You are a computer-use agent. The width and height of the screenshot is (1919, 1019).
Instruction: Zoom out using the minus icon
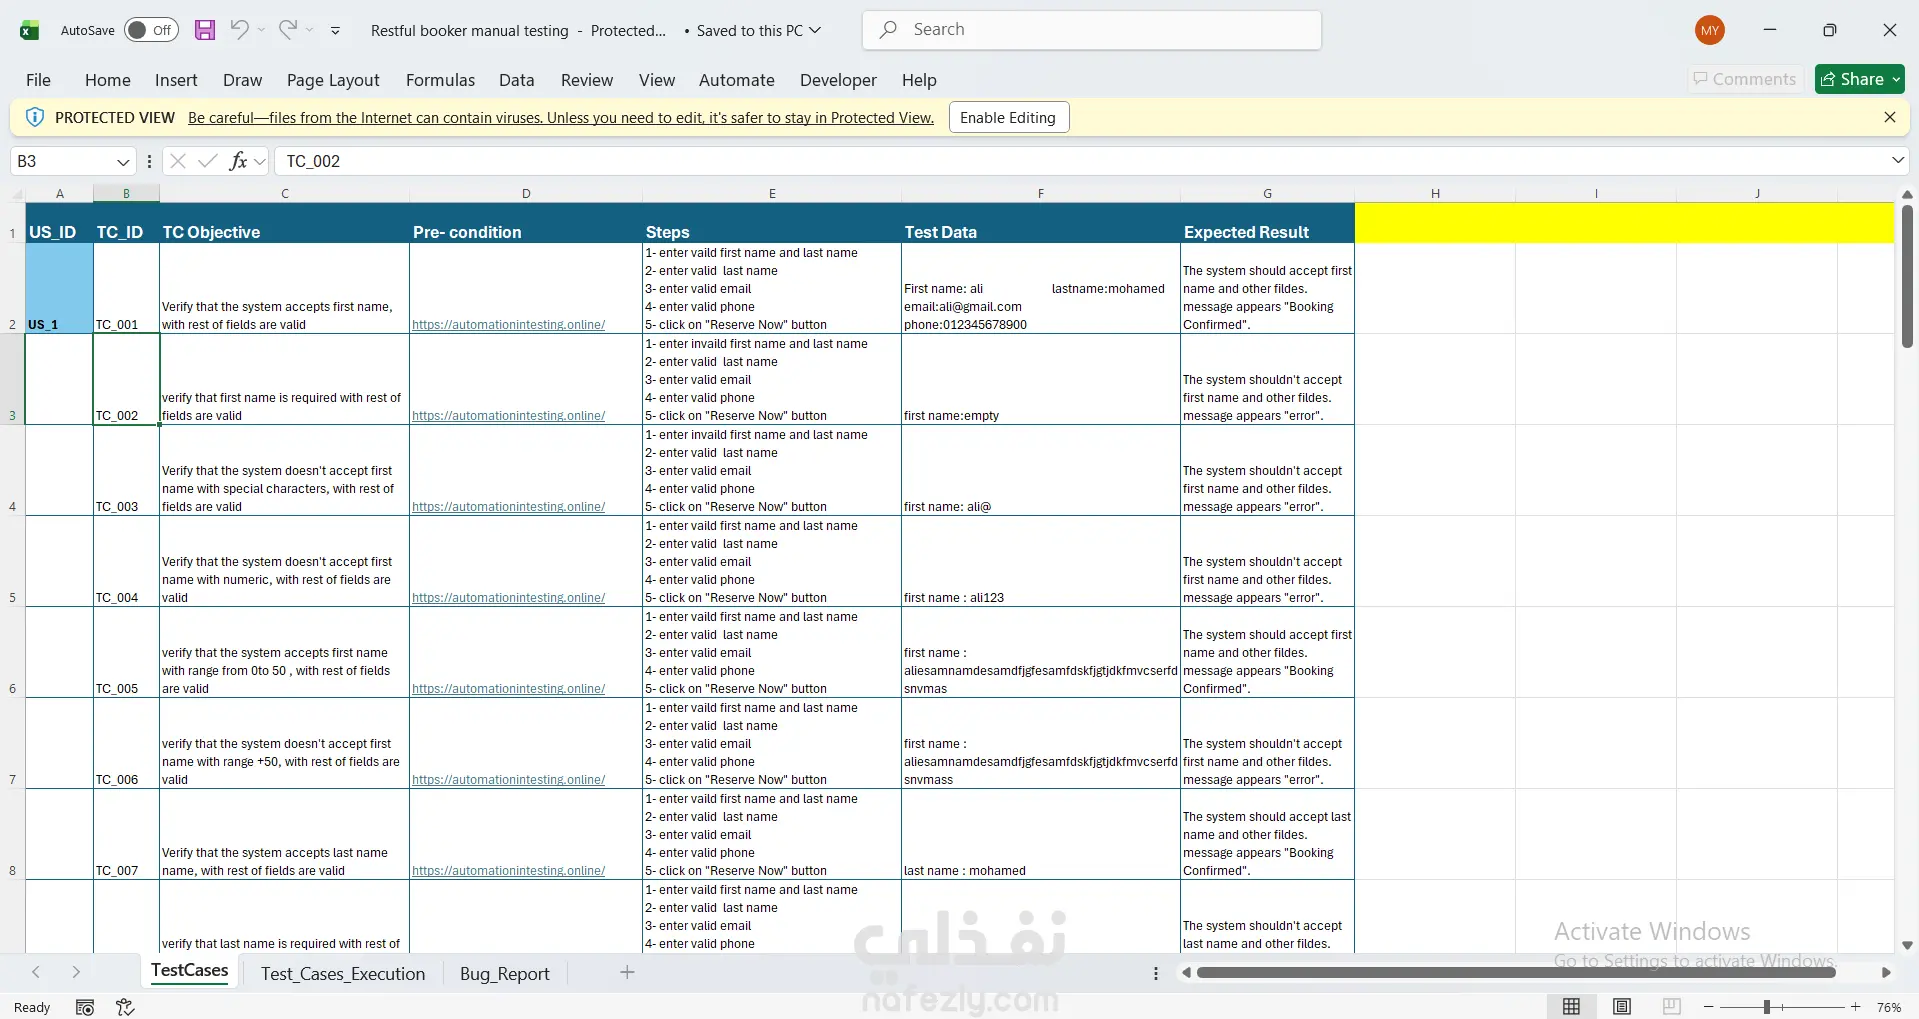(x=1709, y=1007)
